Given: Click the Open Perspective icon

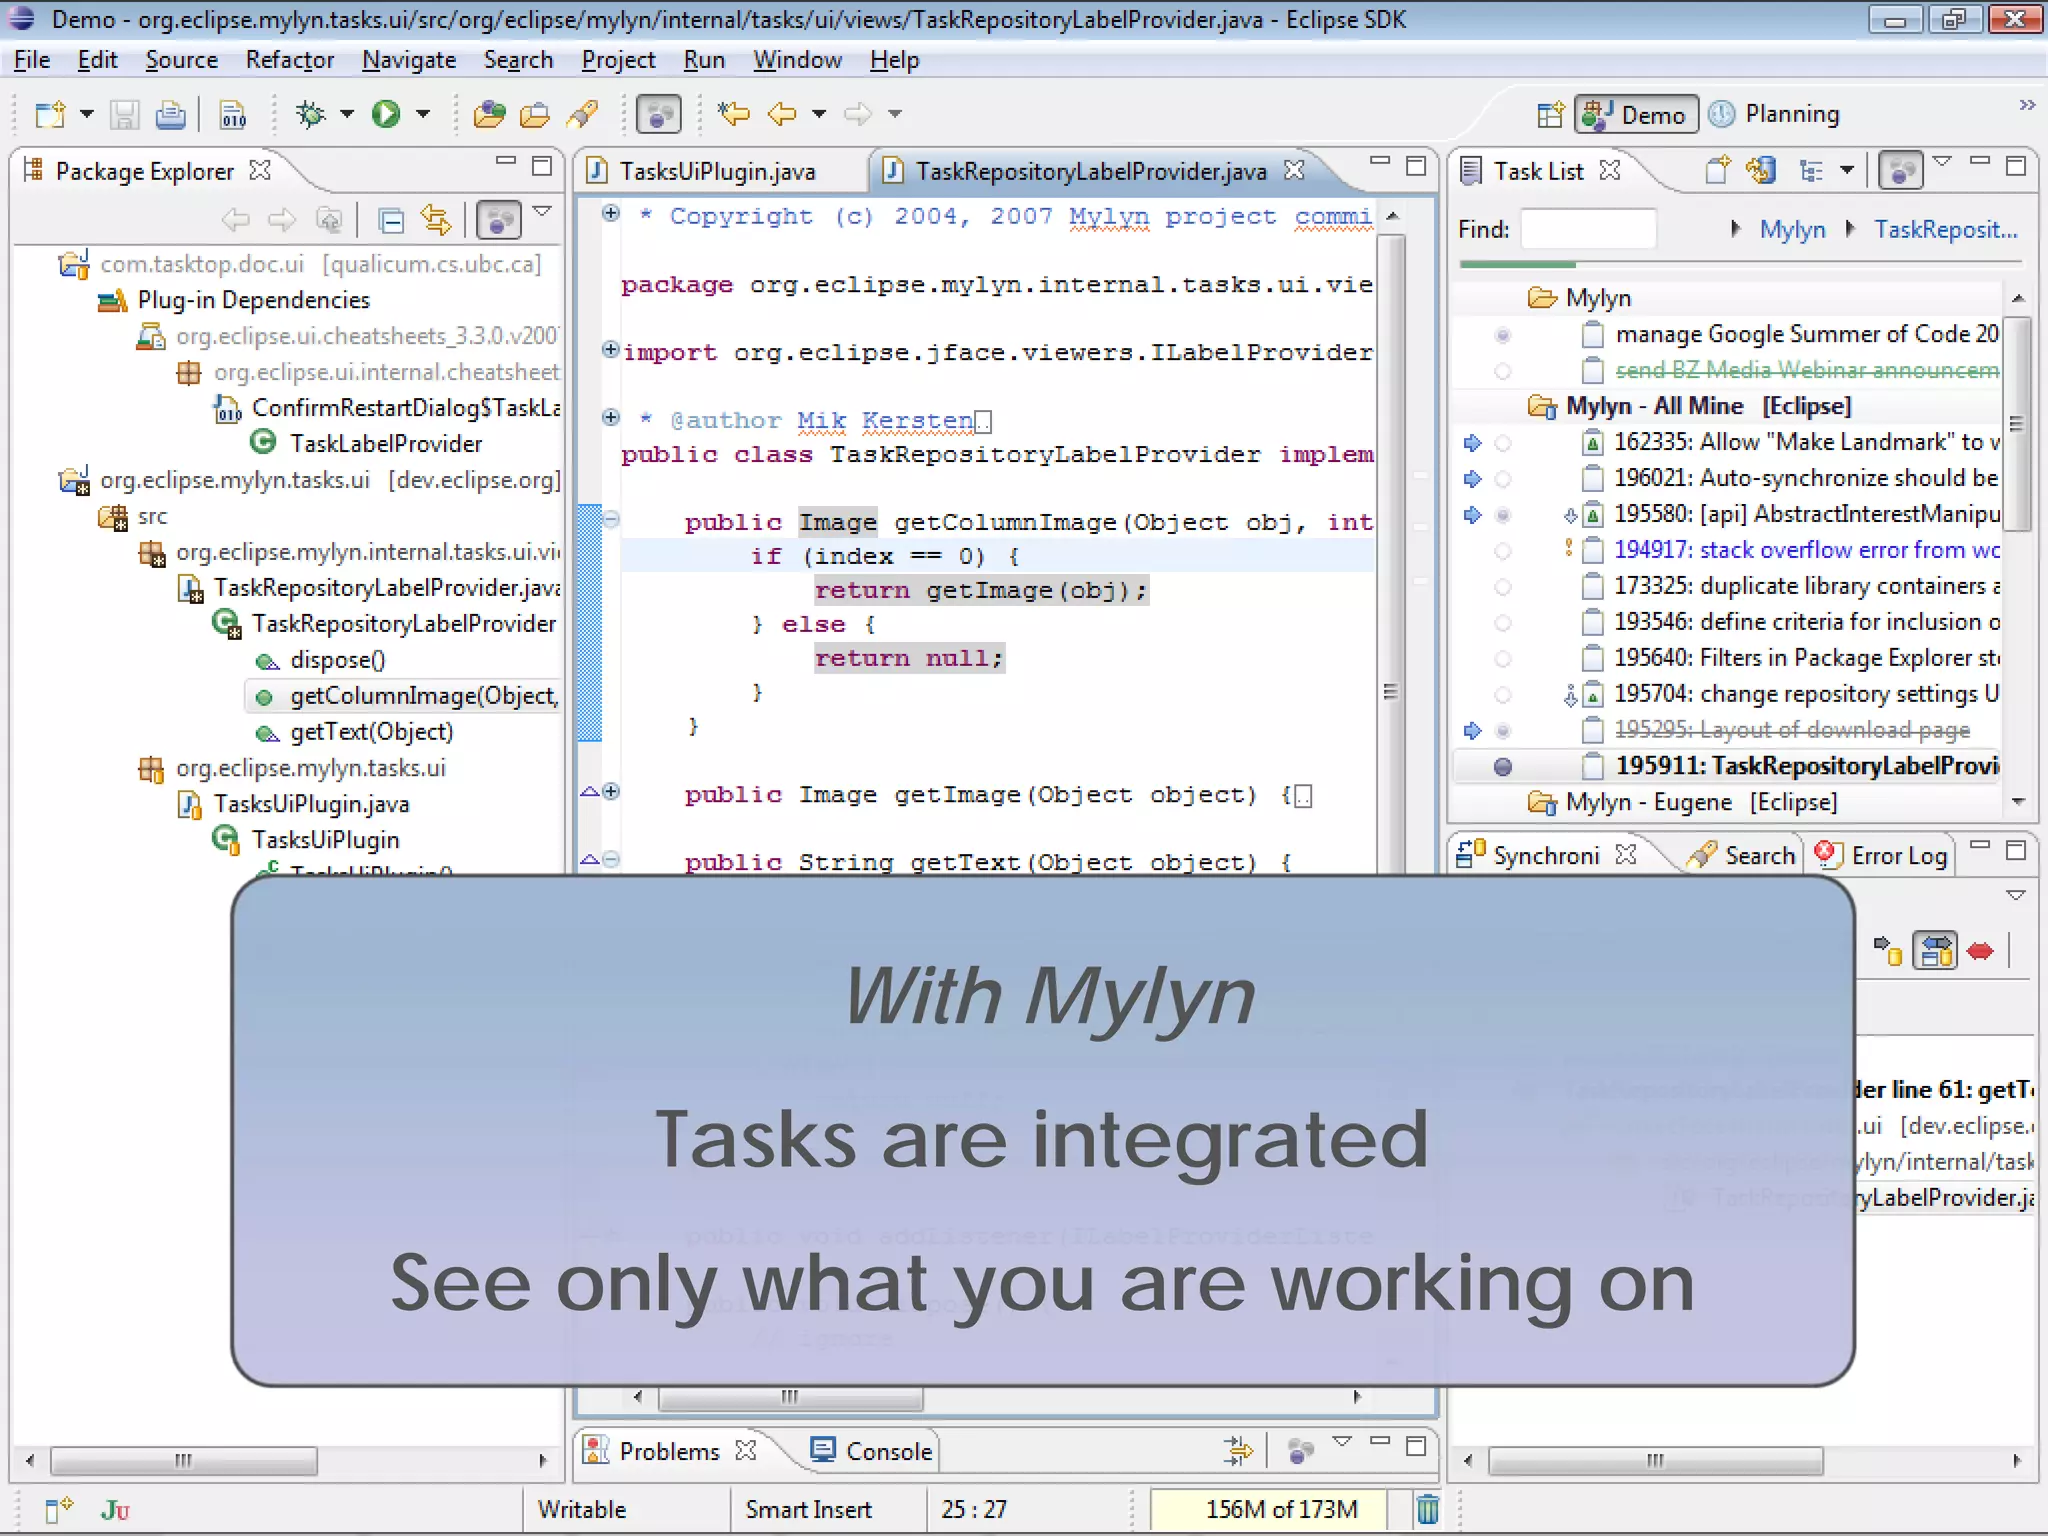Looking at the screenshot, I should click(1551, 115).
